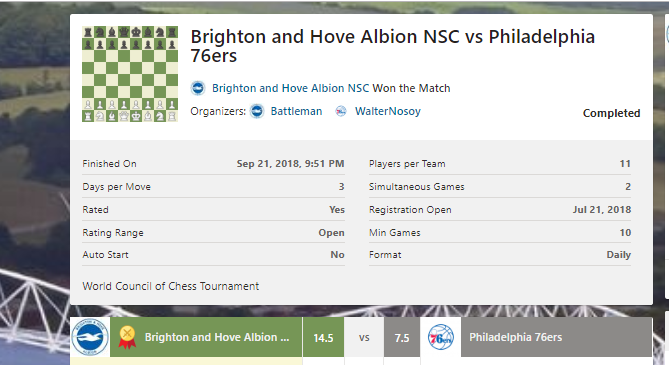The width and height of the screenshot is (669, 365).
Task: Select Brighton and Hove Albion team bar
Action: click(206, 337)
